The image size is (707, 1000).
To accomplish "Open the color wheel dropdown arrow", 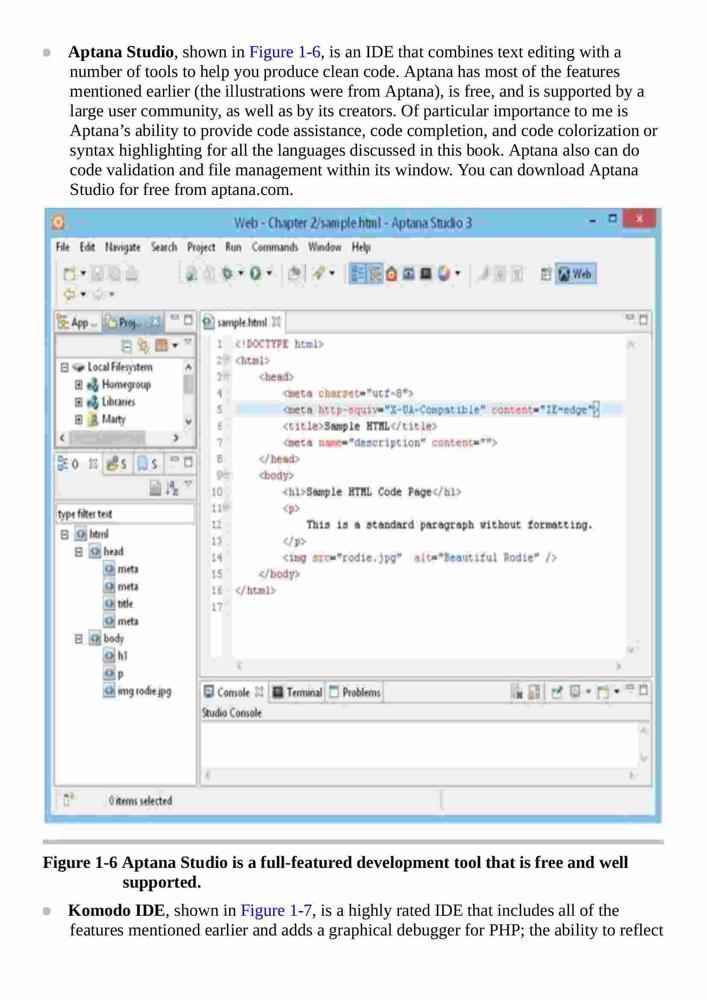I will coord(457,274).
